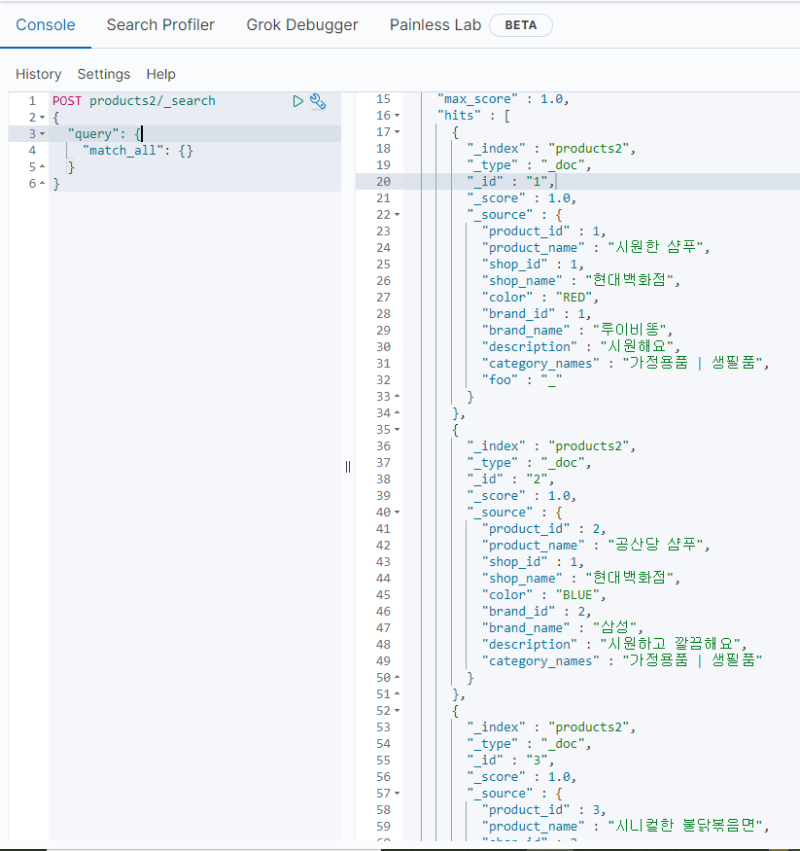This screenshot has height=851, width=800.
Task: Click the green send request play icon
Action: coord(298,101)
